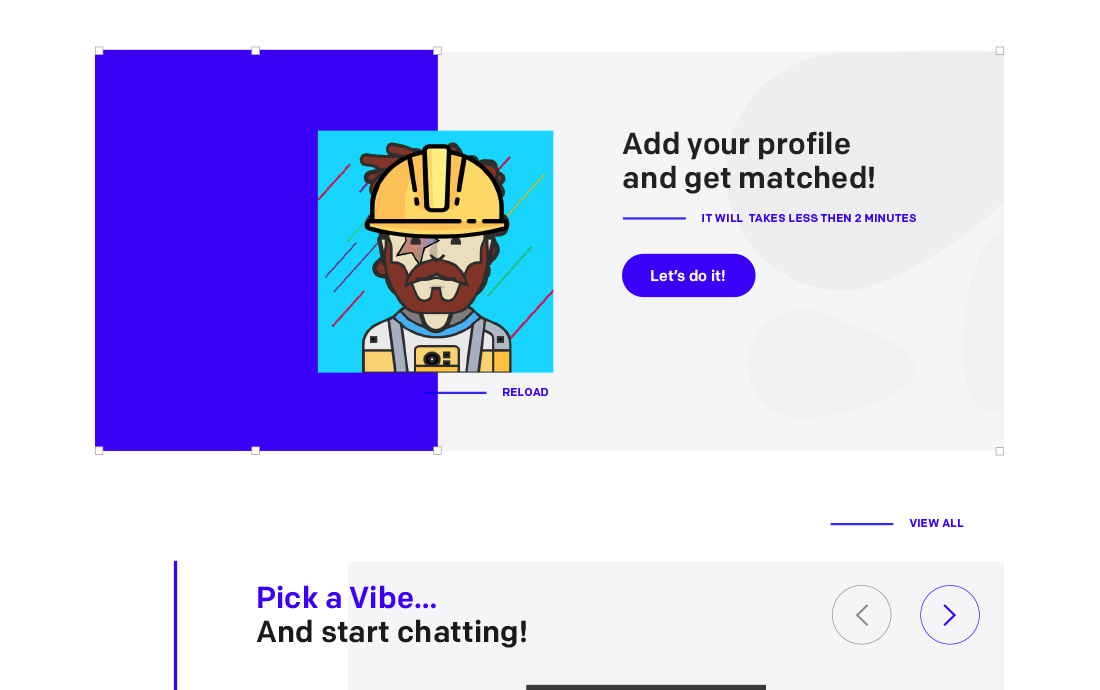Click the bottom-right handle of the blue rectangle
Image resolution: width=1100 pixels, height=690 pixels.
(438, 451)
